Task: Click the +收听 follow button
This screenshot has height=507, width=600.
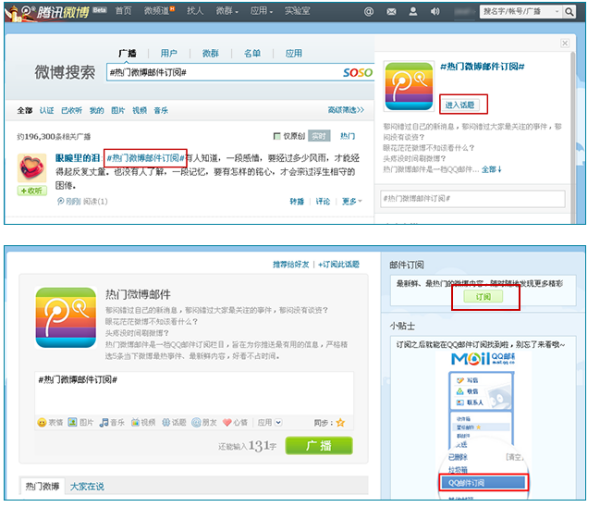Action: coord(33,193)
